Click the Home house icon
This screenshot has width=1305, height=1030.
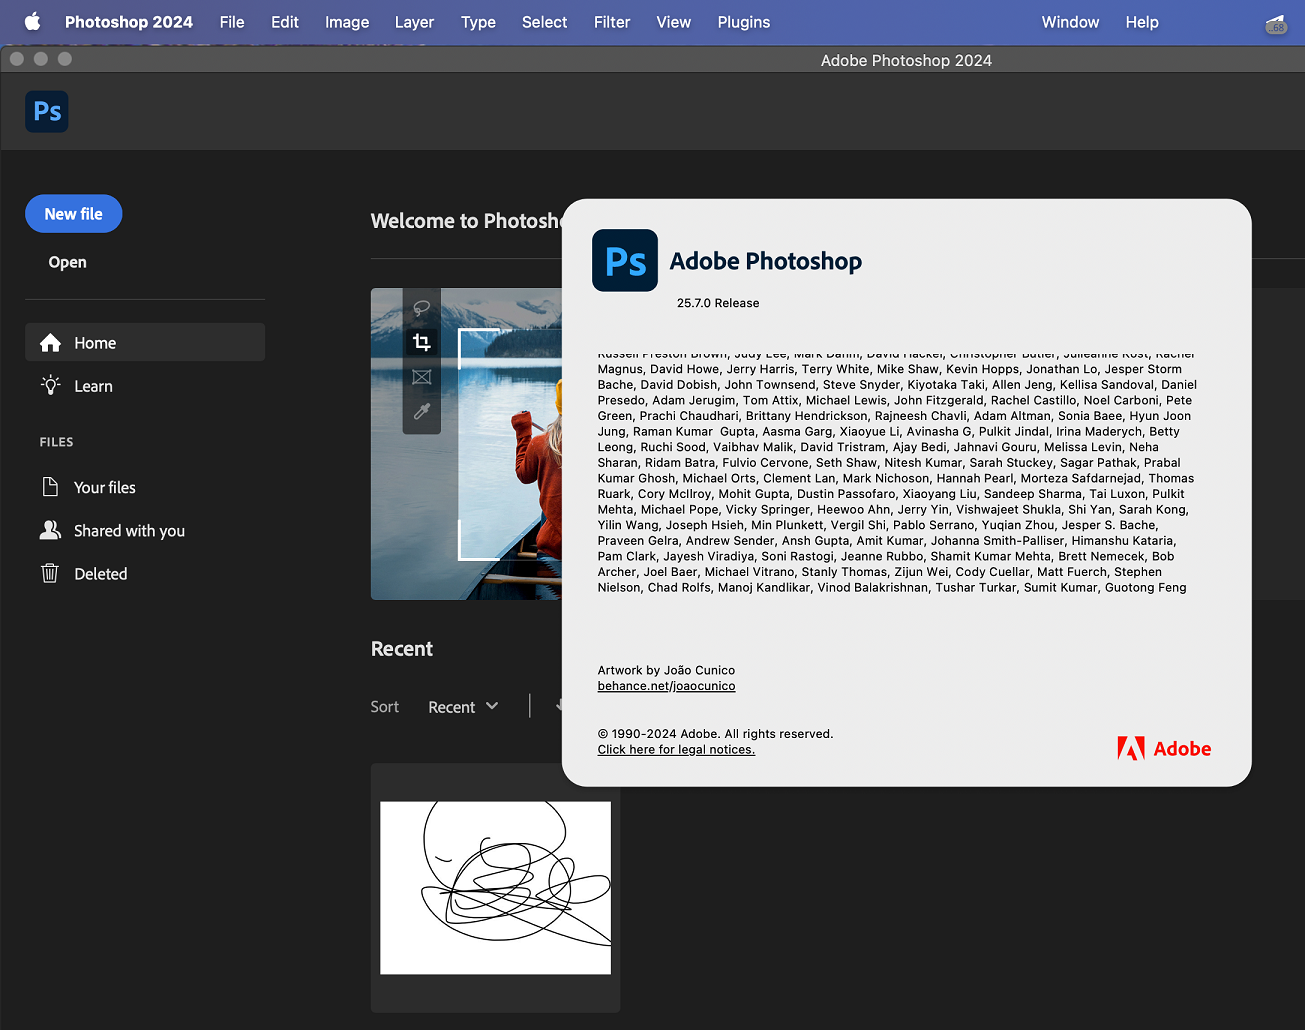(51, 343)
